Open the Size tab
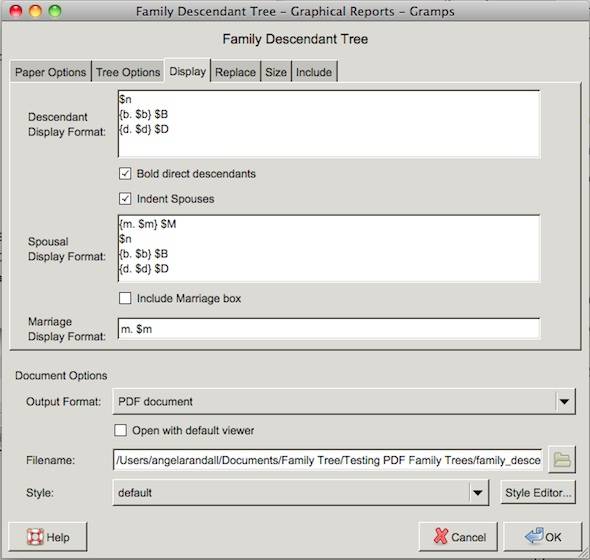Viewport: 590px width, 560px height. [x=276, y=72]
